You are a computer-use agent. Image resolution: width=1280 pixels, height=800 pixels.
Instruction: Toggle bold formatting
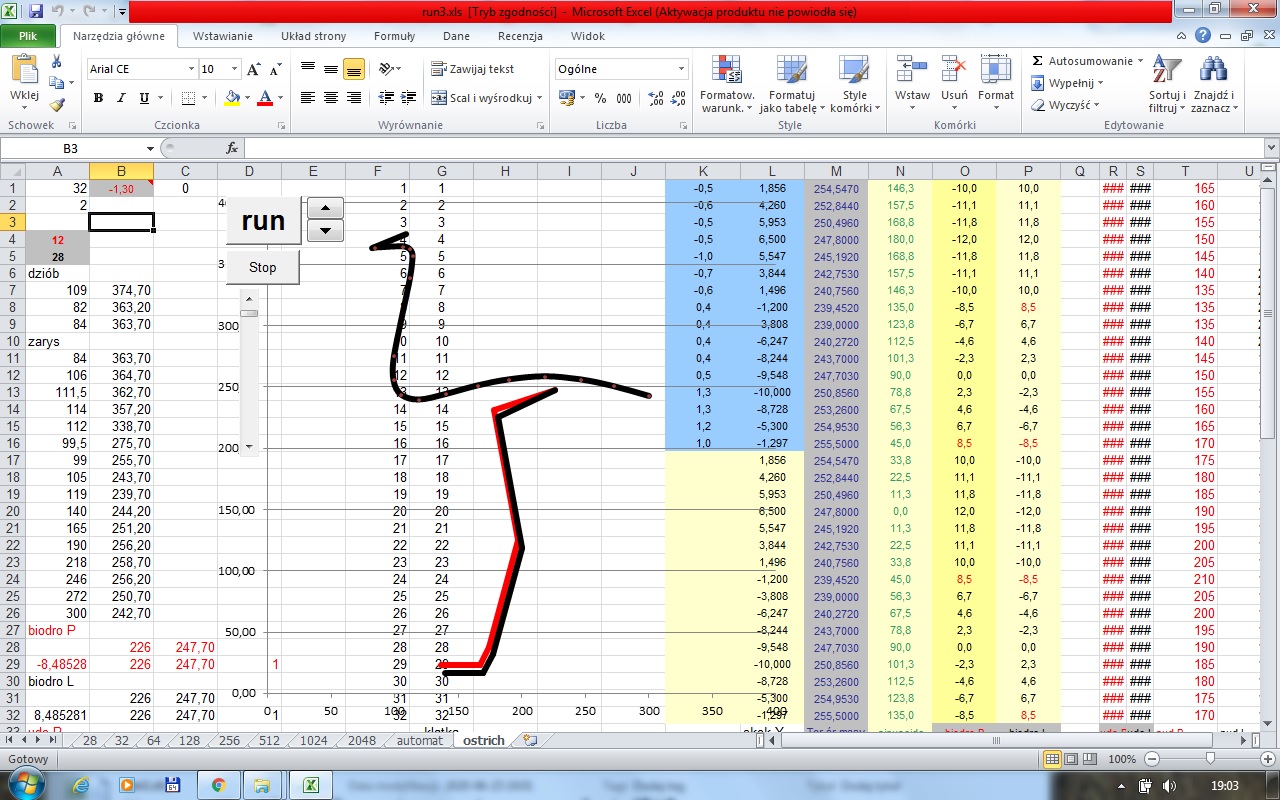point(98,98)
